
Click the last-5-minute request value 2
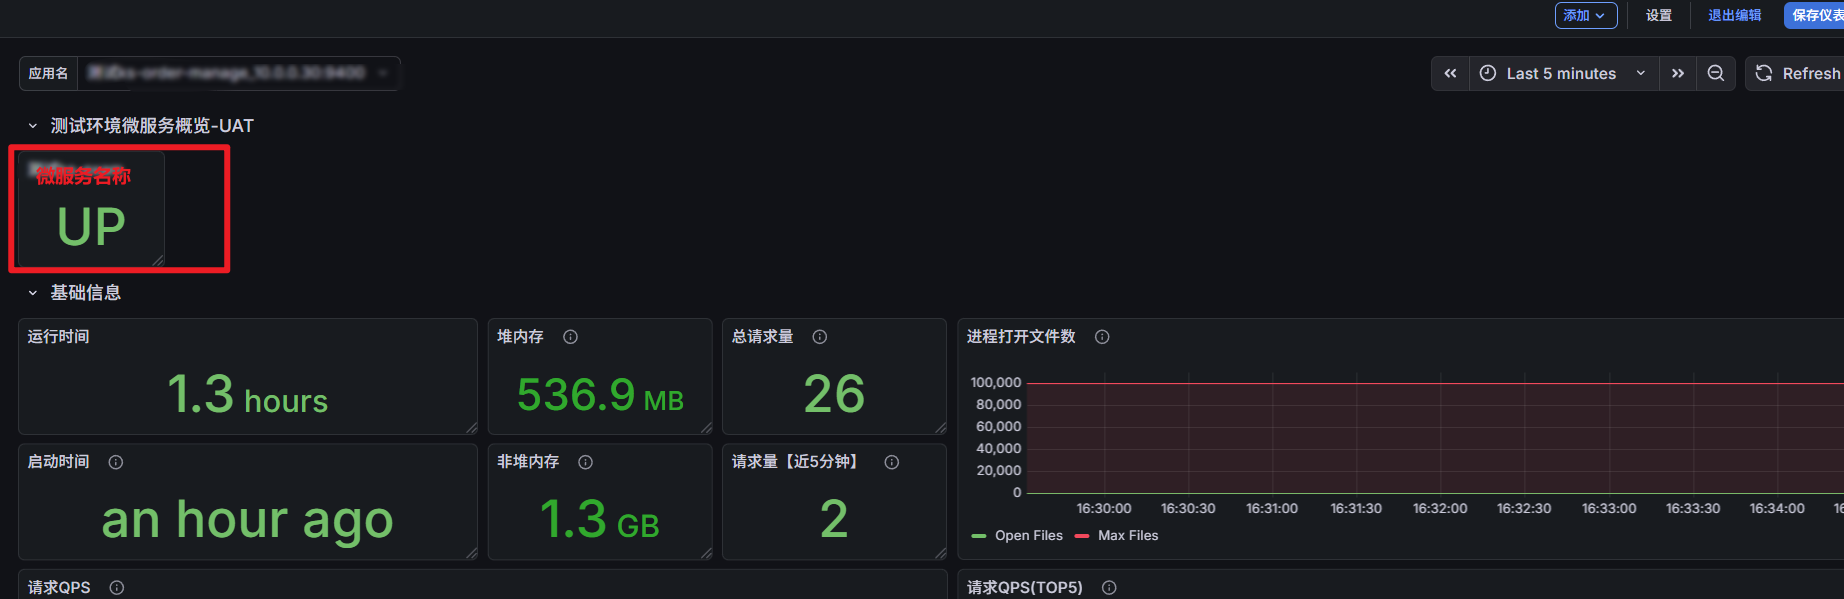(834, 520)
